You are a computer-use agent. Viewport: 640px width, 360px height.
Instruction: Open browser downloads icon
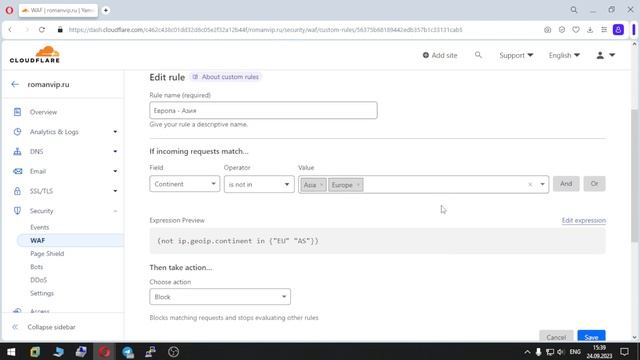coord(590,30)
